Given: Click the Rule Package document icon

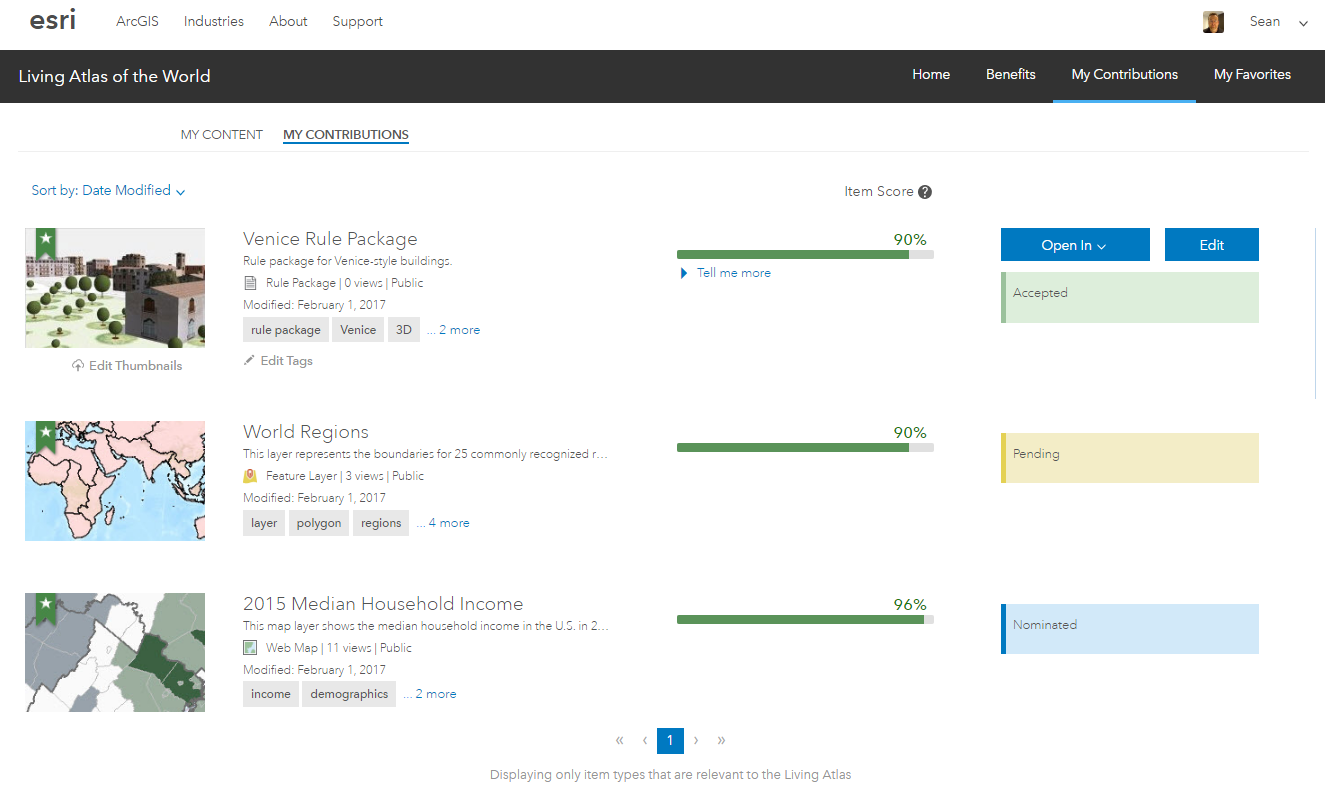Looking at the screenshot, I should coord(250,283).
